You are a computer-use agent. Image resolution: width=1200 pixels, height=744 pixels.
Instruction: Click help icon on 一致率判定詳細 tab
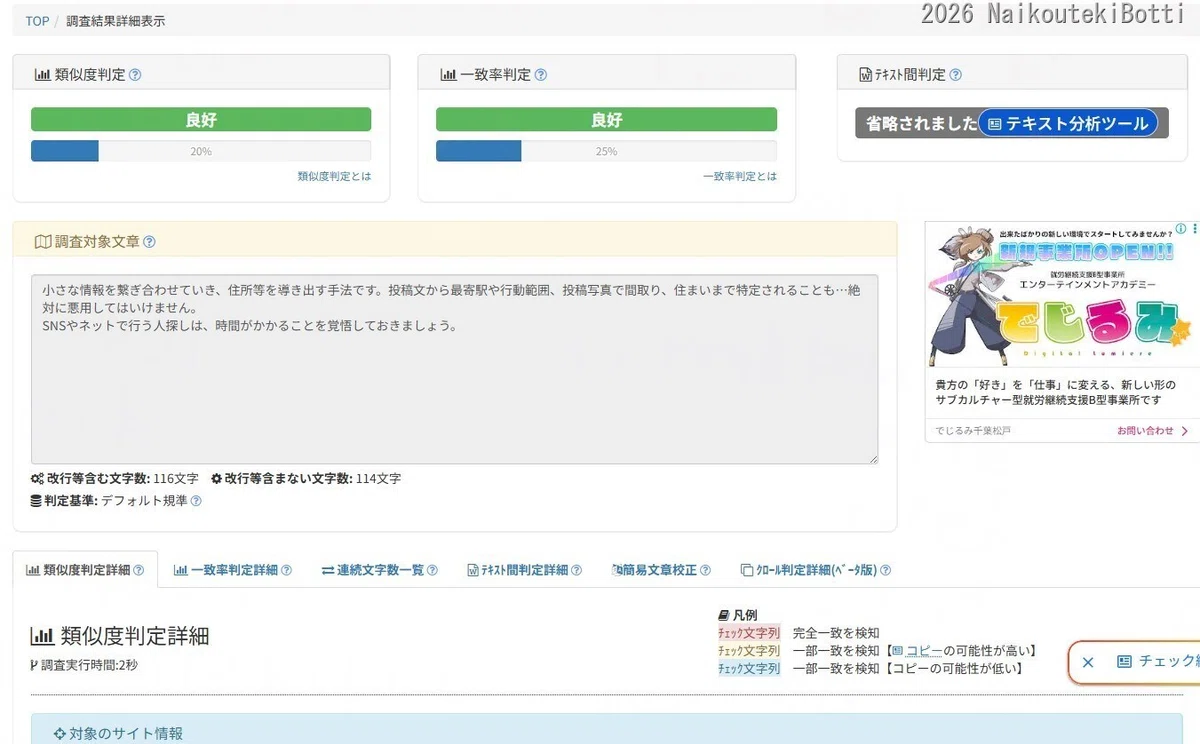coord(286,571)
